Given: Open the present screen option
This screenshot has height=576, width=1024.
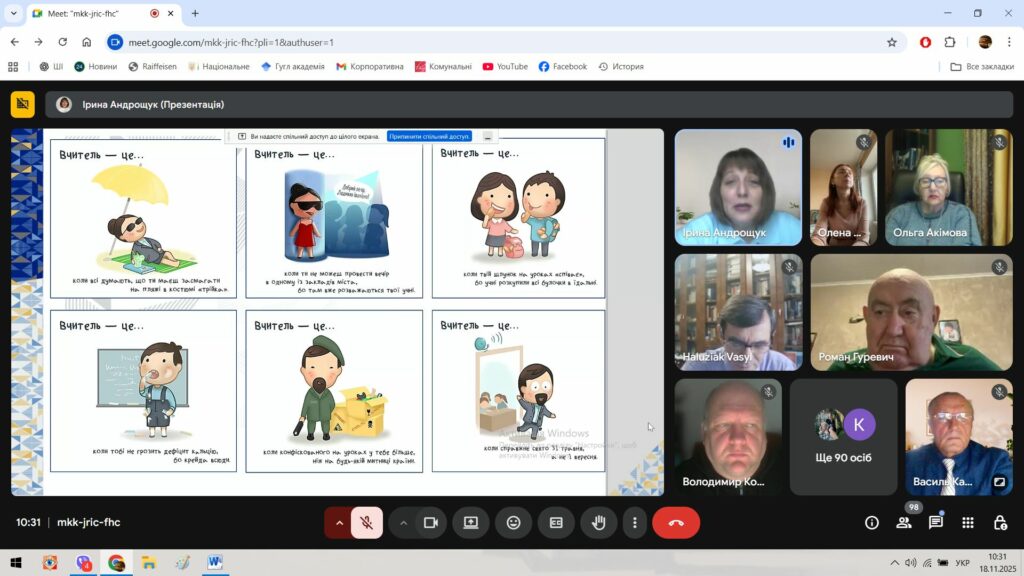Looking at the screenshot, I should pyautogui.click(x=470, y=522).
